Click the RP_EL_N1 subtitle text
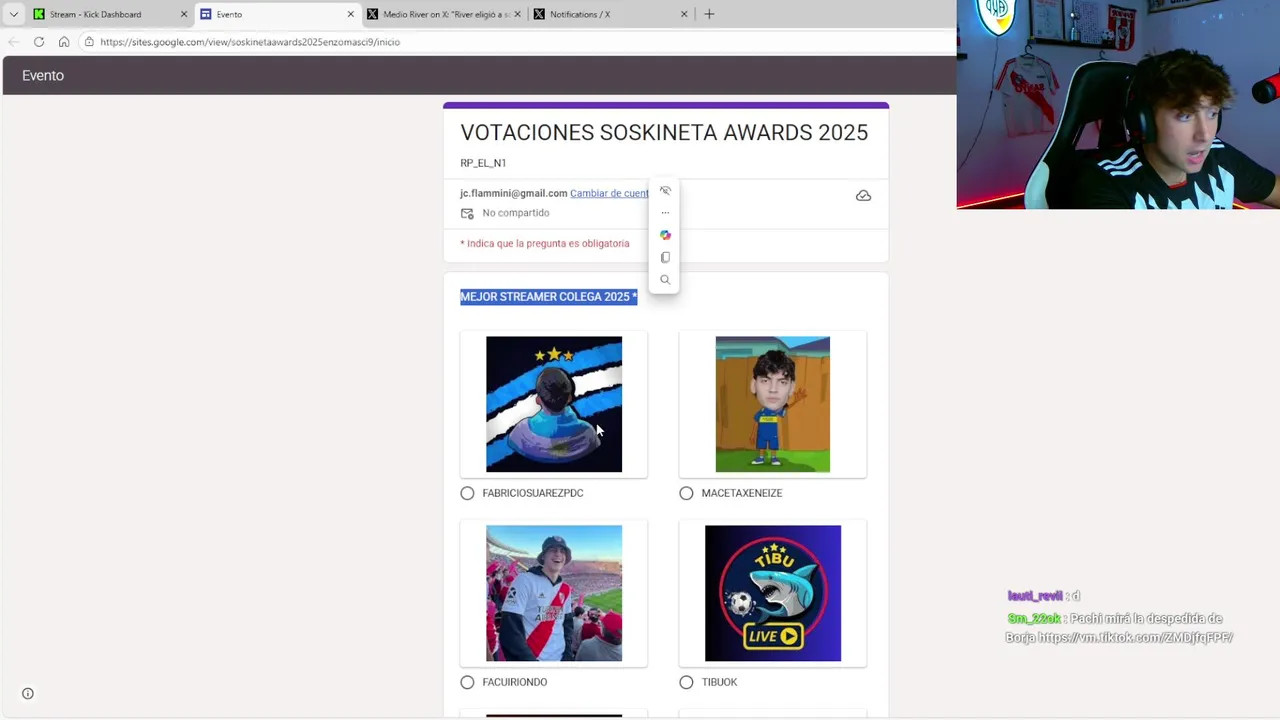The width and height of the screenshot is (1280, 720). pyautogui.click(x=483, y=163)
